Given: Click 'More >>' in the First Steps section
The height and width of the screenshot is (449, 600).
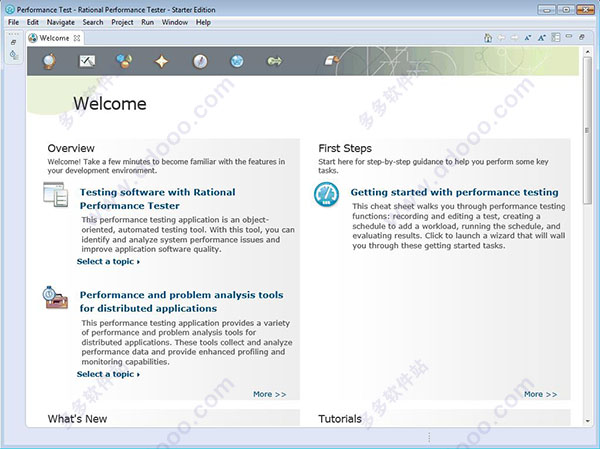Looking at the screenshot, I should click(x=540, y=394).
